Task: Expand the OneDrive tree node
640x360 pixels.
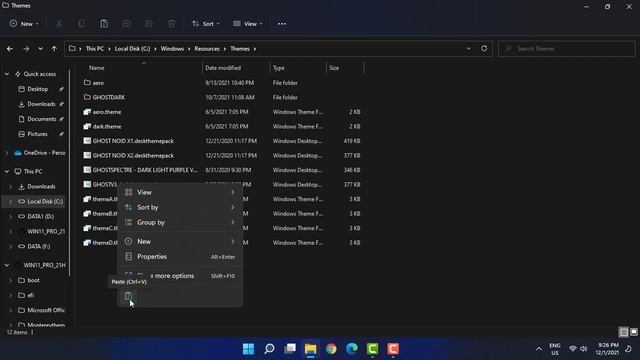Action: [7, 153]
